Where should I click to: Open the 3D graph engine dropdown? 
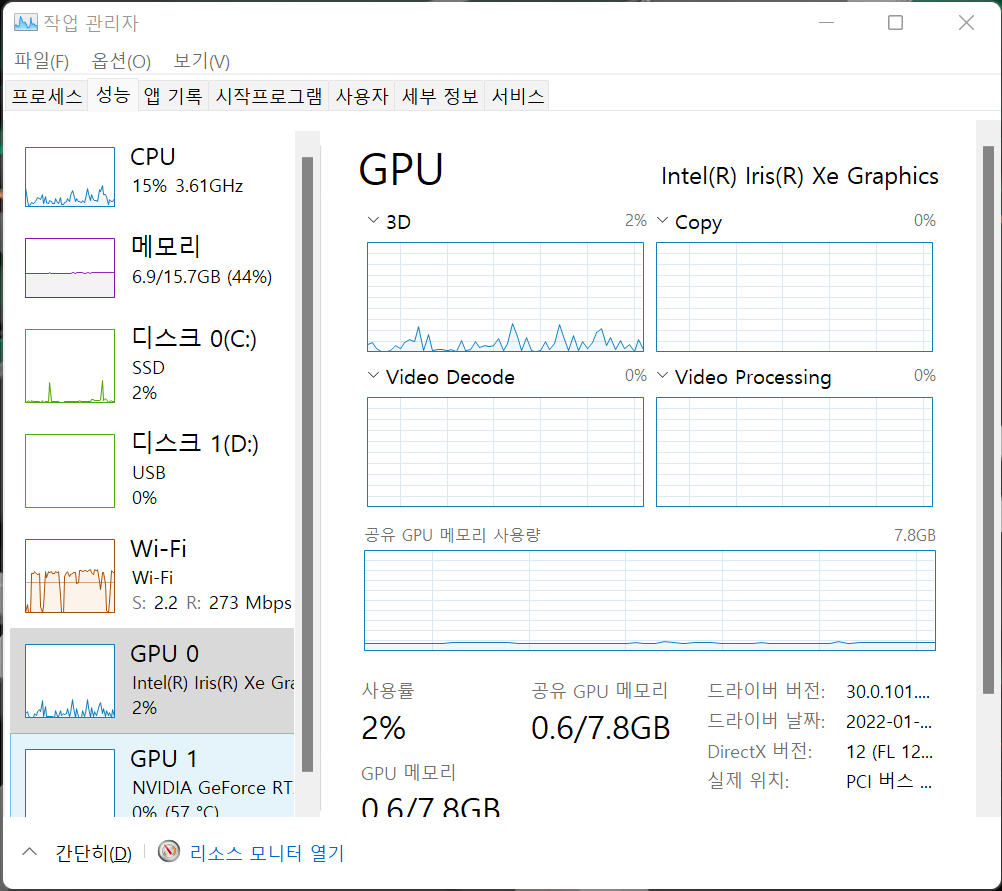374,221
